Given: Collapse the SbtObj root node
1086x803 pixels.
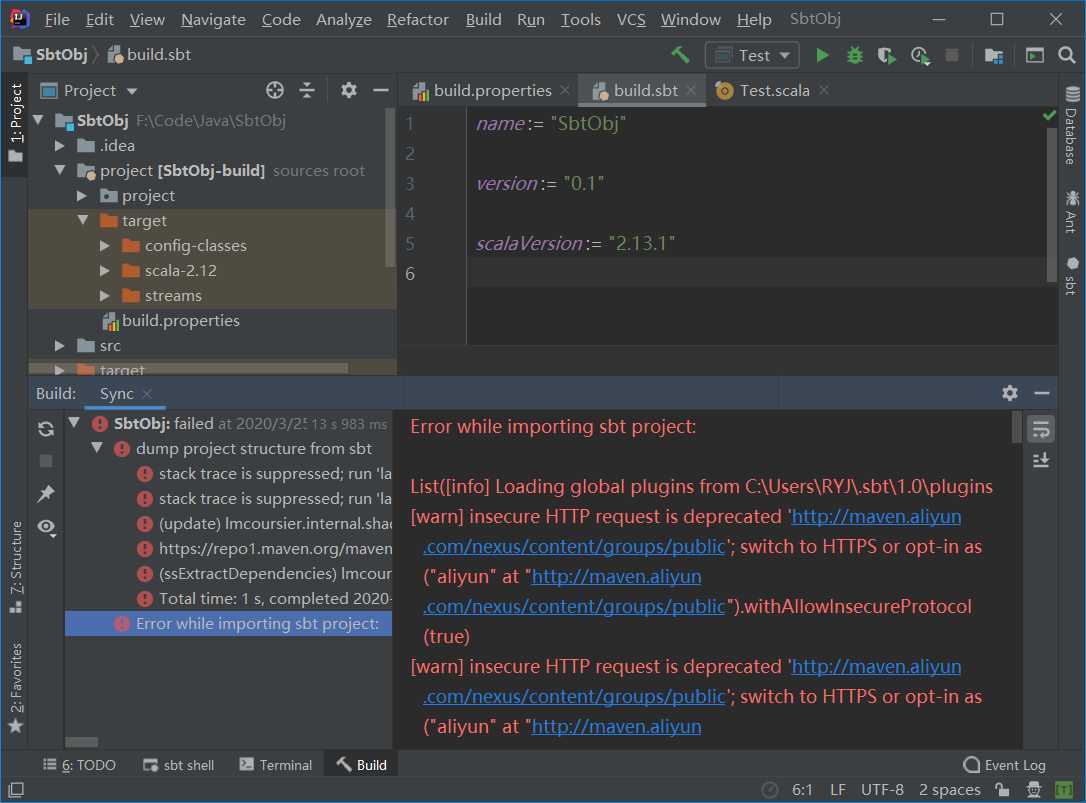Looking at the screenshot, I should (39, 120).
